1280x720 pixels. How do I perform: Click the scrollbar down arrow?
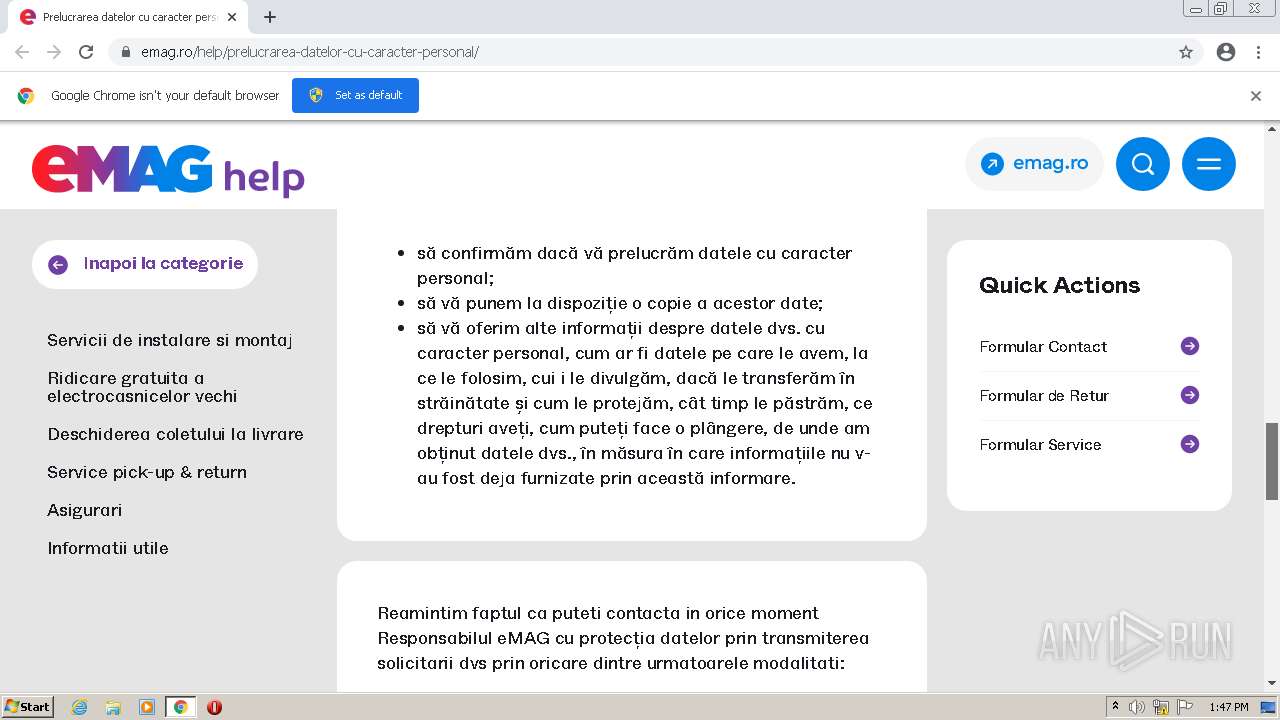coord(1272,683)
